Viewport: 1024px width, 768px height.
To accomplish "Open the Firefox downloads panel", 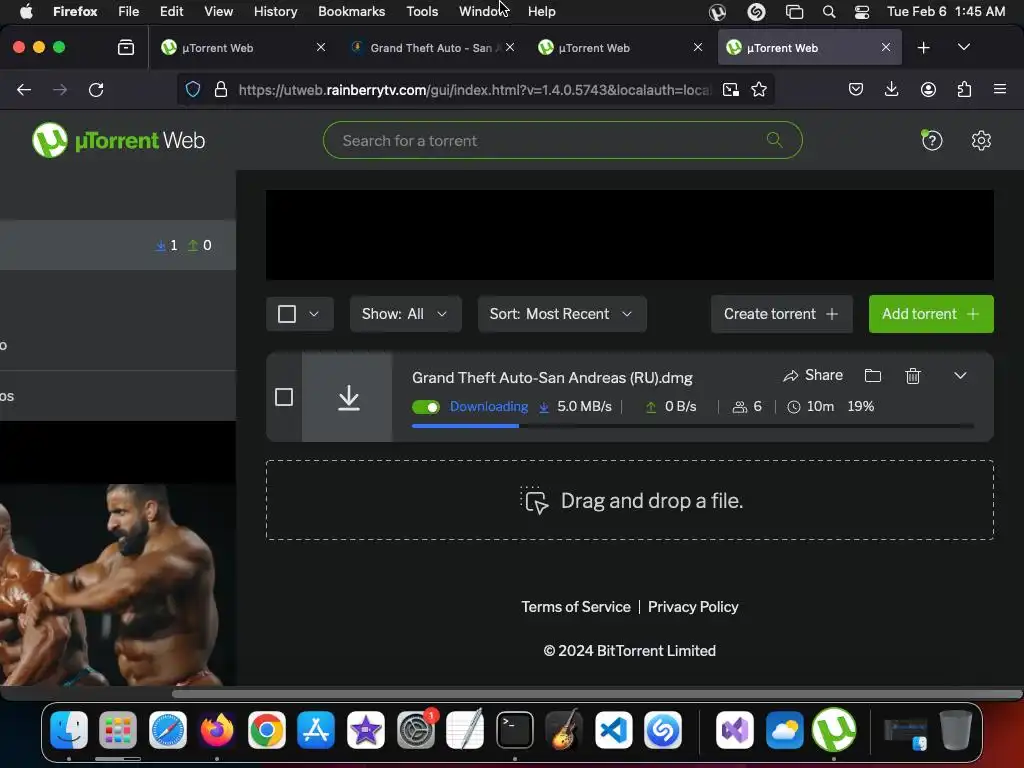I will 891,89.
